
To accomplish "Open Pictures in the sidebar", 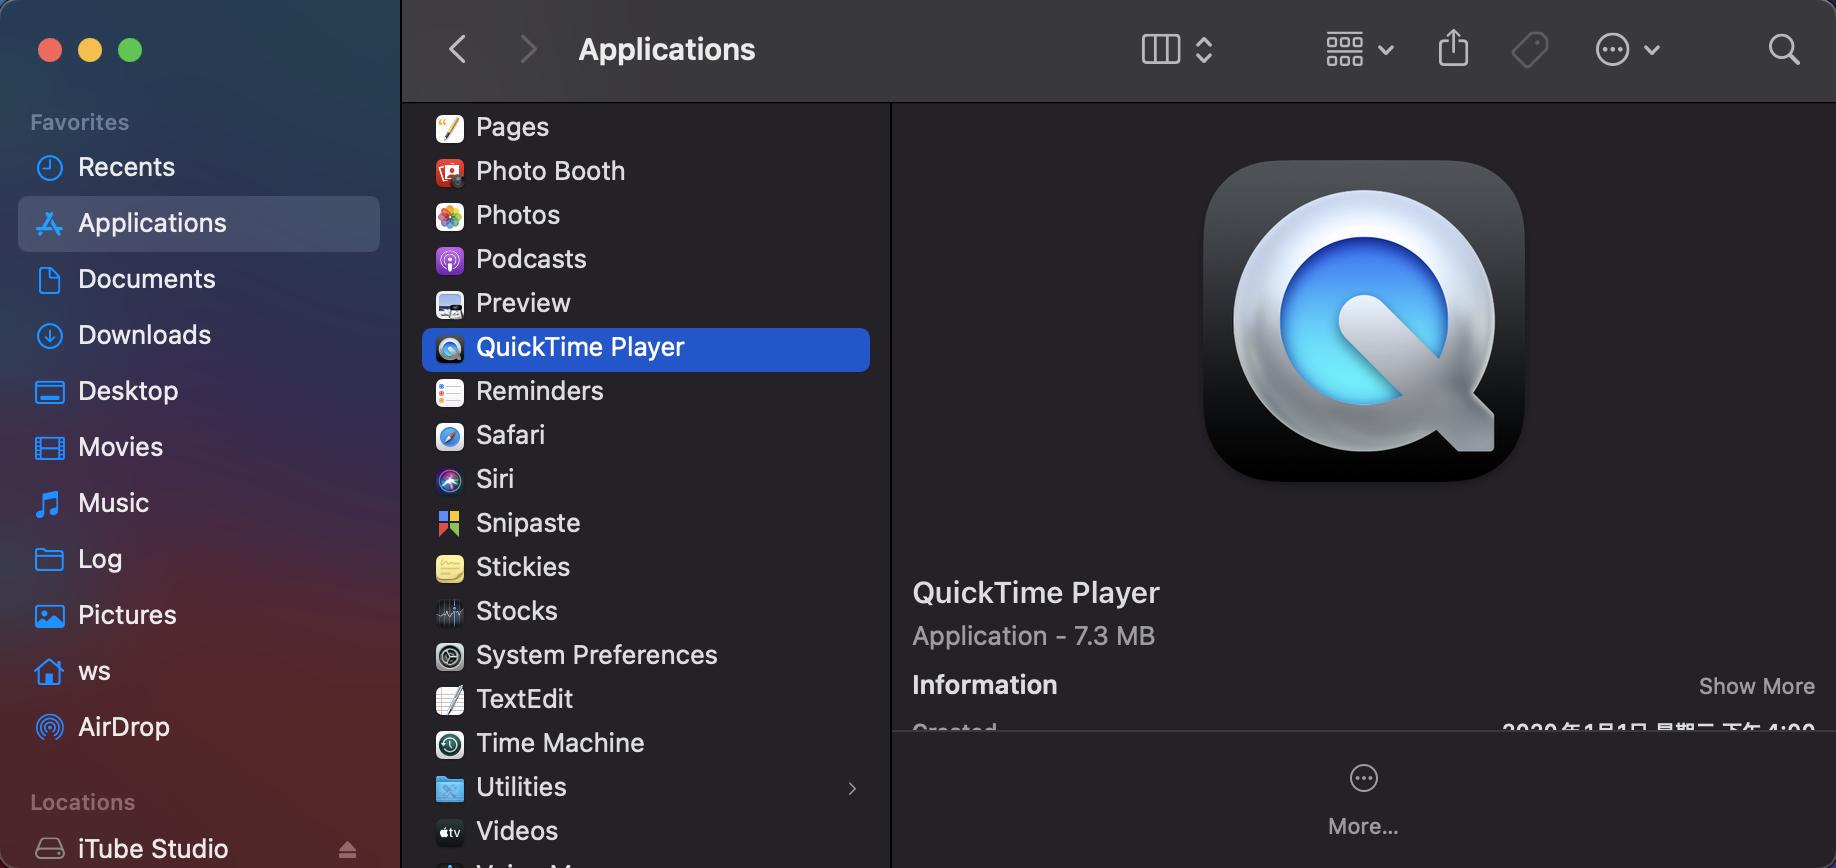I will (x=199, y=615).
